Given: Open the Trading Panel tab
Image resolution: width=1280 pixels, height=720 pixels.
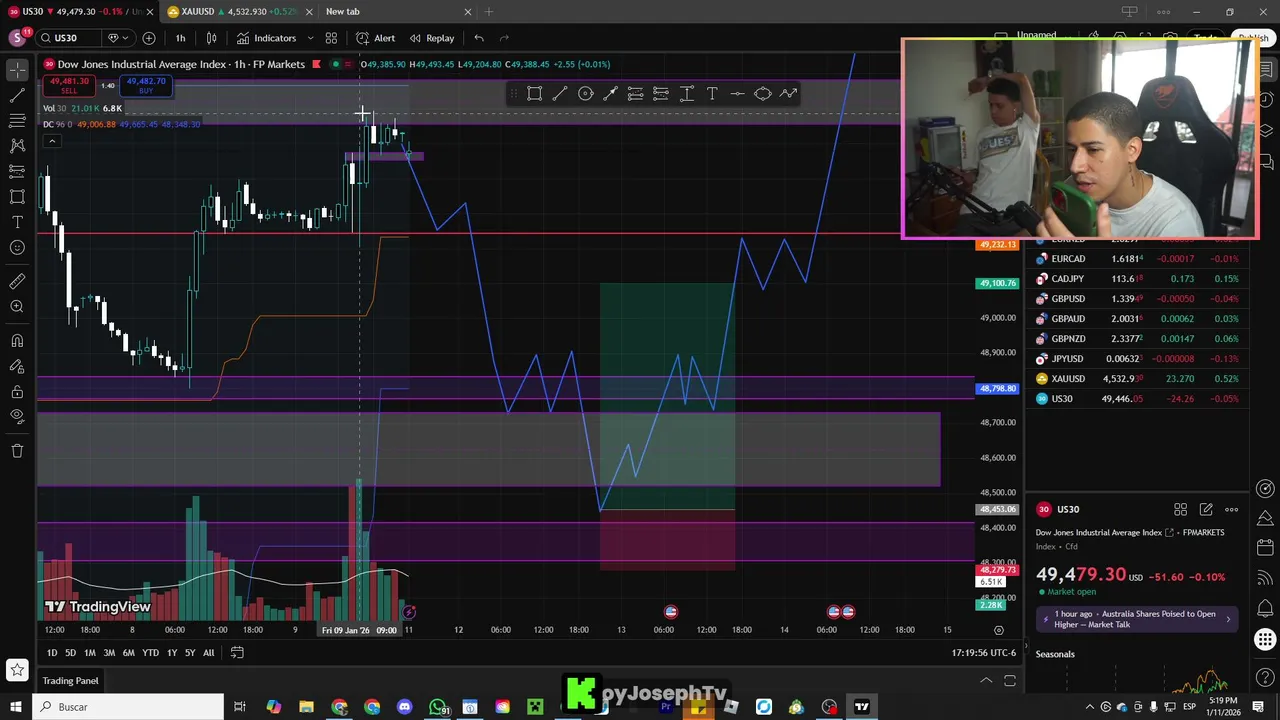Looking at the screenshot, I should point(70,681).
